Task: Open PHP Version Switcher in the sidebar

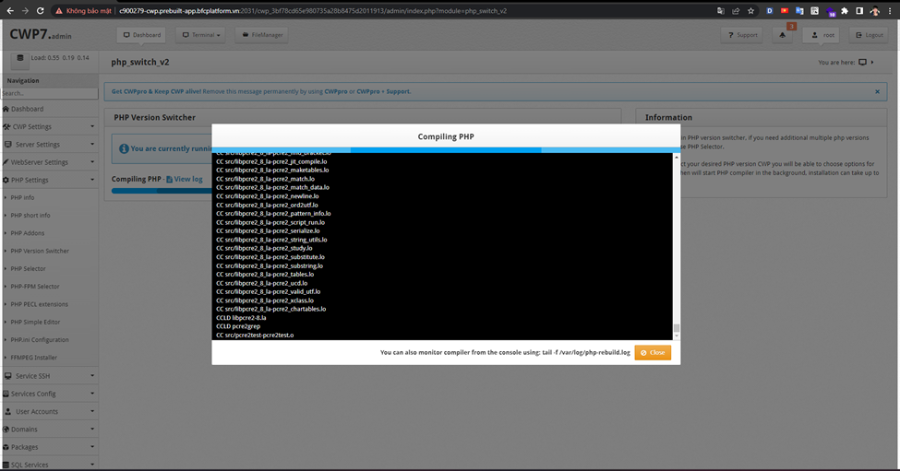Action: pos(40,251)
